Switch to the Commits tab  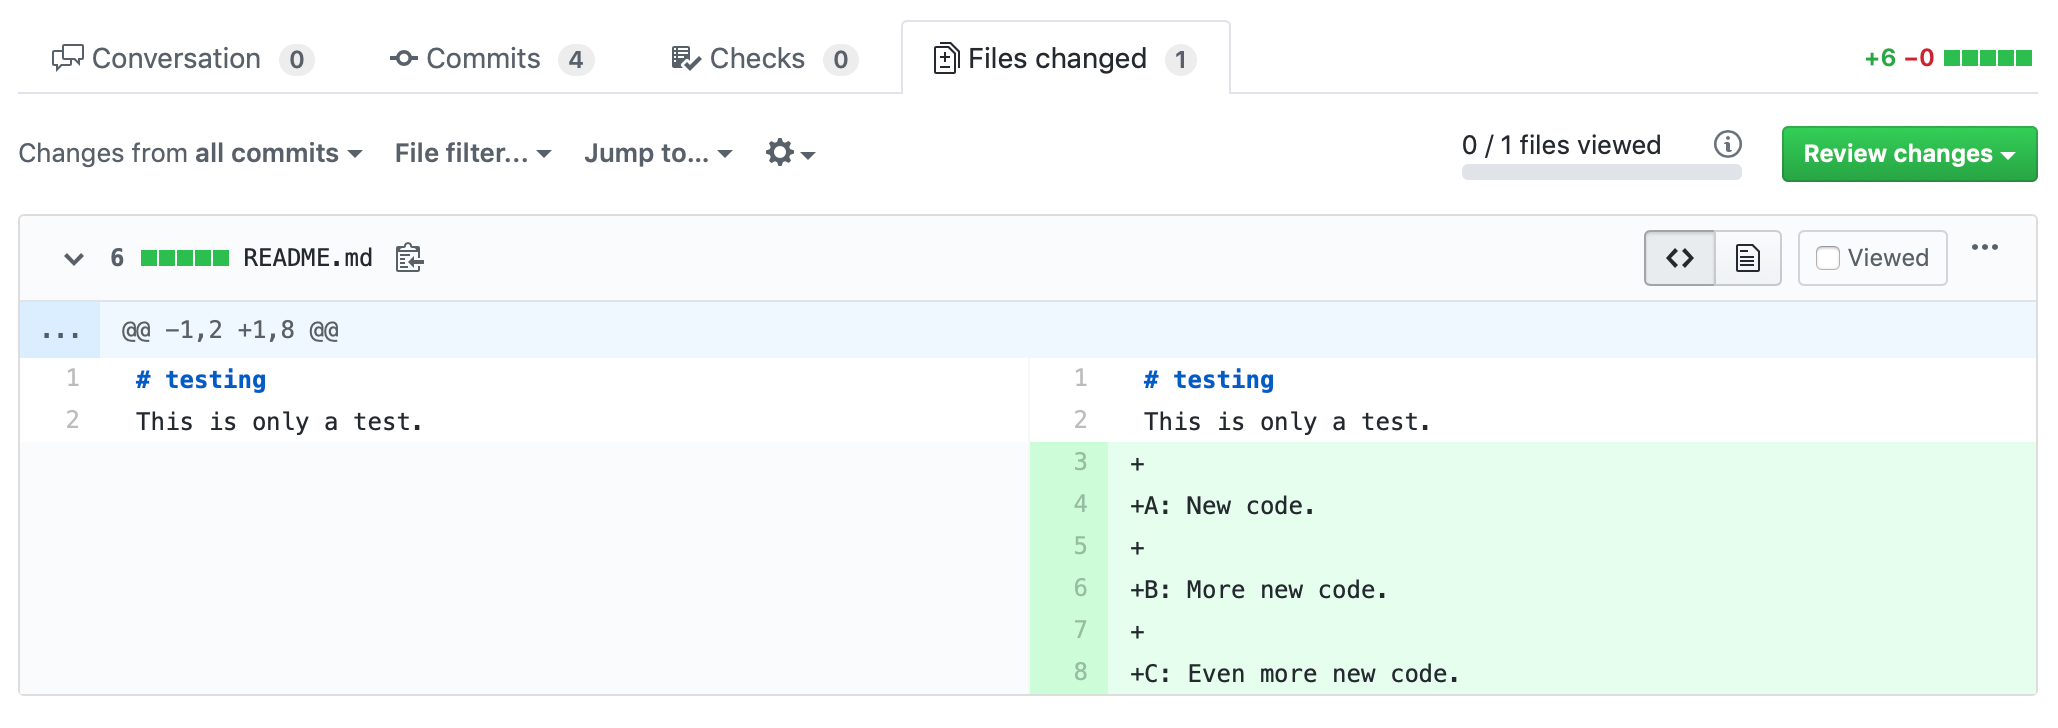[491, 59]
